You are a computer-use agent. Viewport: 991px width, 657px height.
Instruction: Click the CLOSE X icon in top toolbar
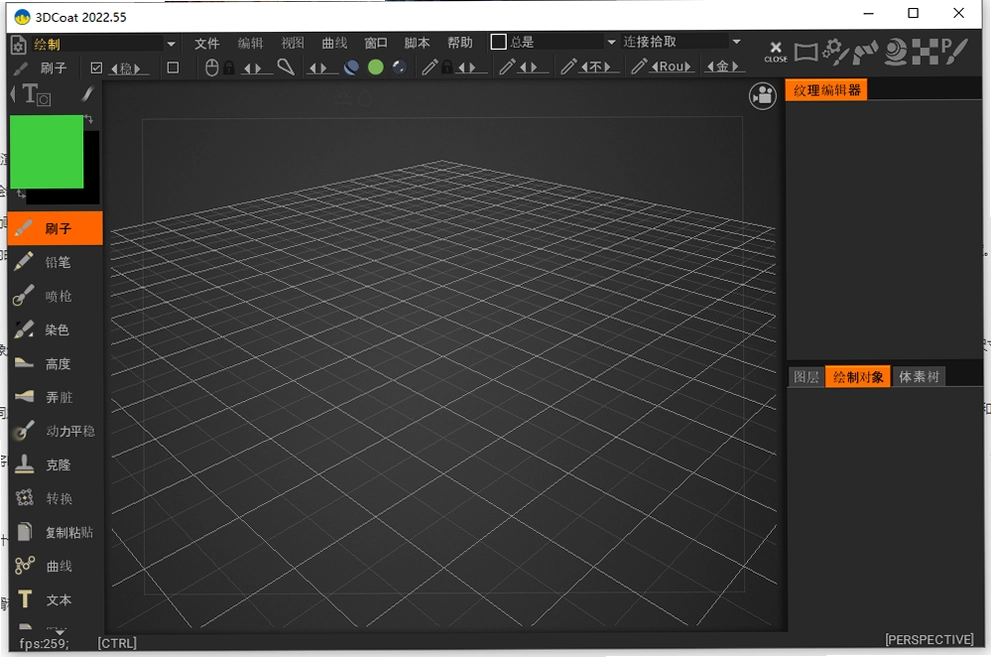775,52
